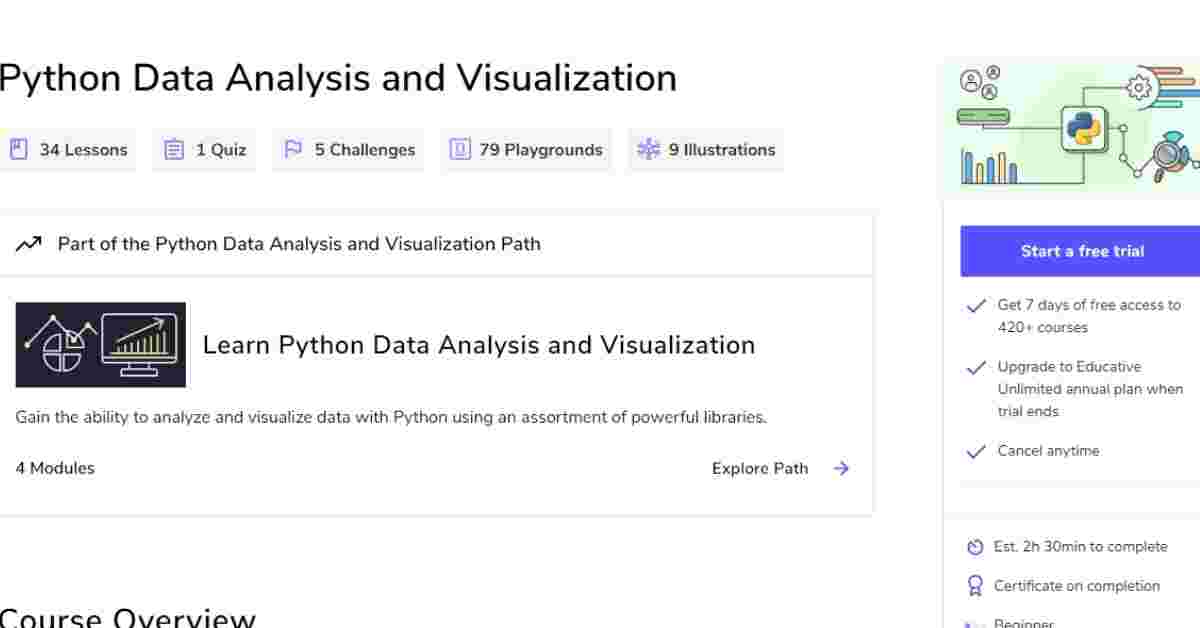Click the Explore Path arrow icon

841,468
